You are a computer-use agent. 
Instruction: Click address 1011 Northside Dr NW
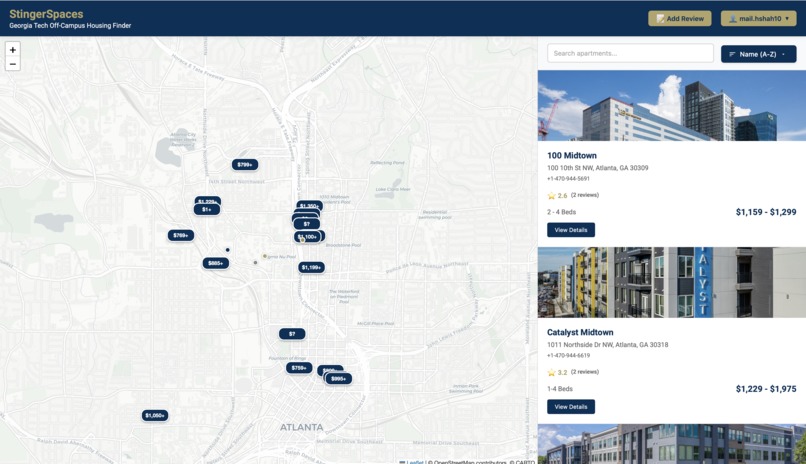coord(608,344)
